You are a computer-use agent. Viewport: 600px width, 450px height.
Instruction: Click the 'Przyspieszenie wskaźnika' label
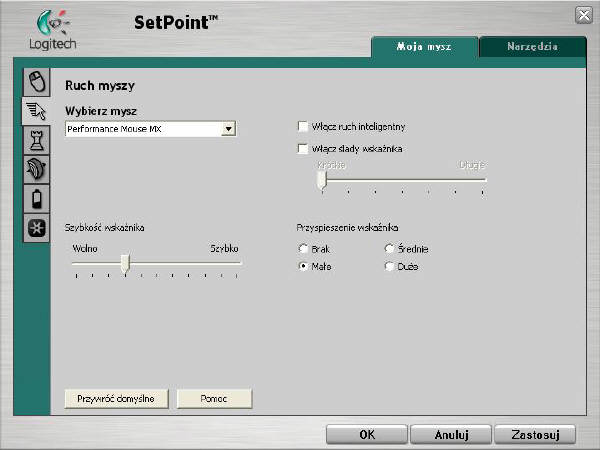[347, 228]
